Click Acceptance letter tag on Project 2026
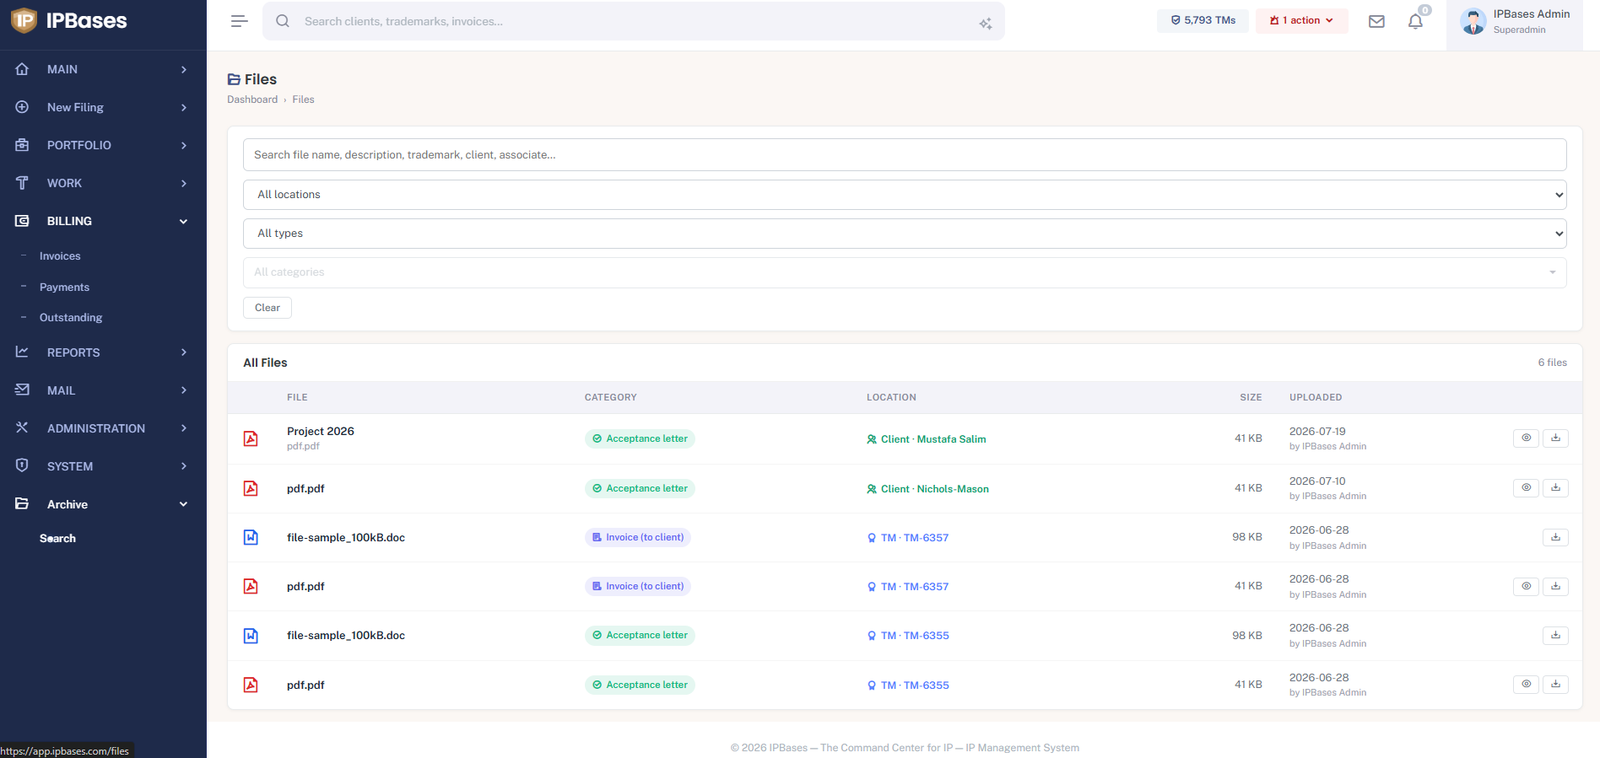The width and height of the screenshot is (1600, 758). click(640, 439)
